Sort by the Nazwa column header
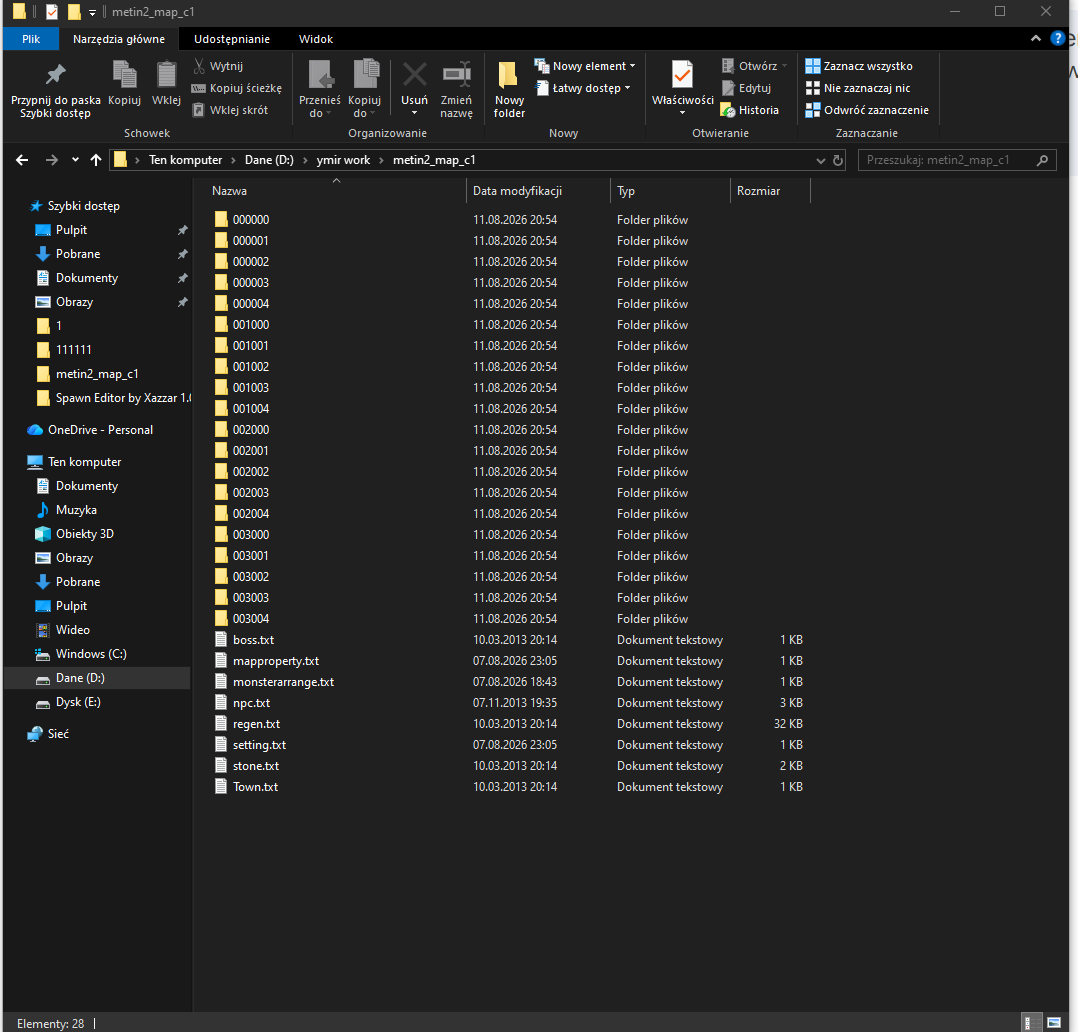Viewport: 1078px width, 1032px height. [336, 191]
